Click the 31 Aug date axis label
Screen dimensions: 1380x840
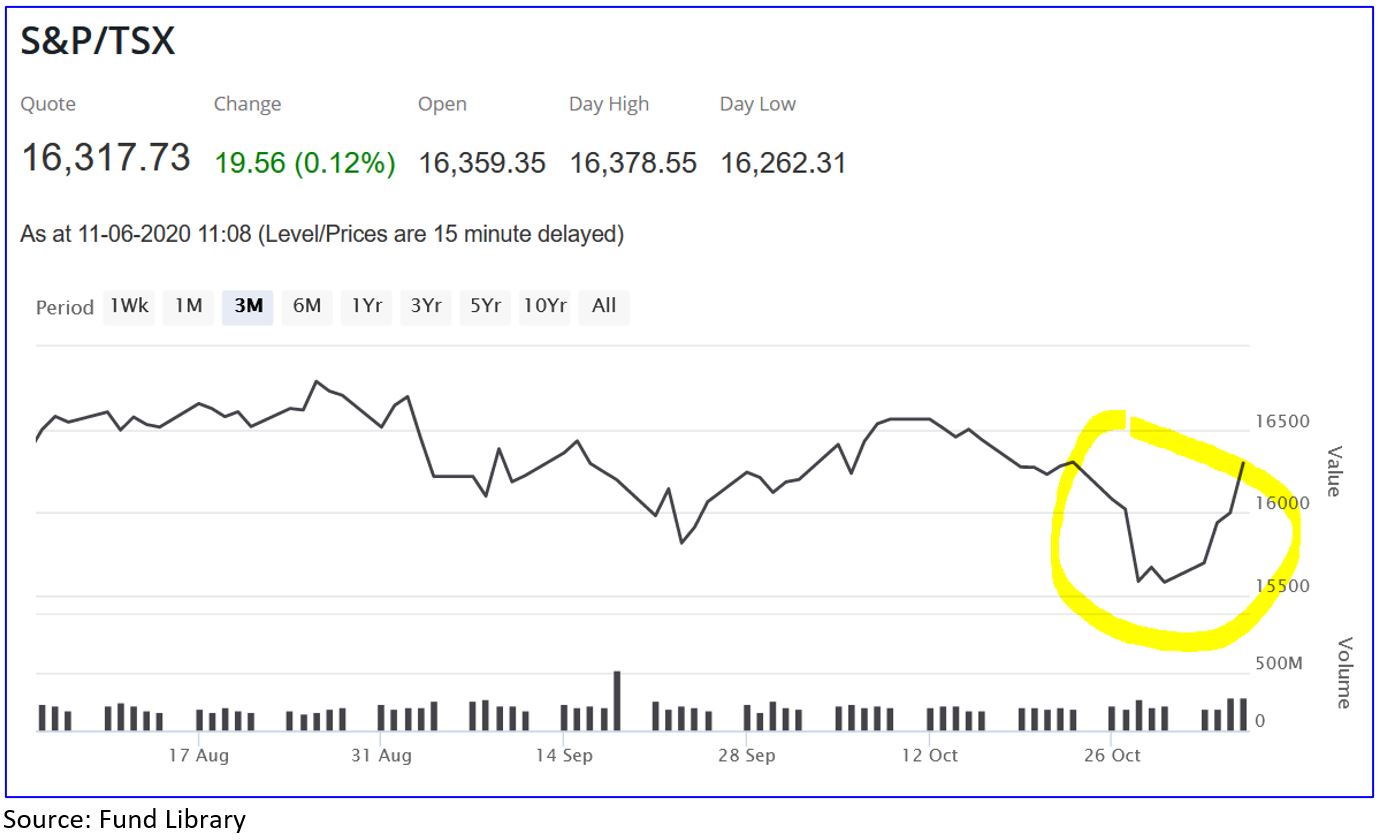tap(381, 755)
